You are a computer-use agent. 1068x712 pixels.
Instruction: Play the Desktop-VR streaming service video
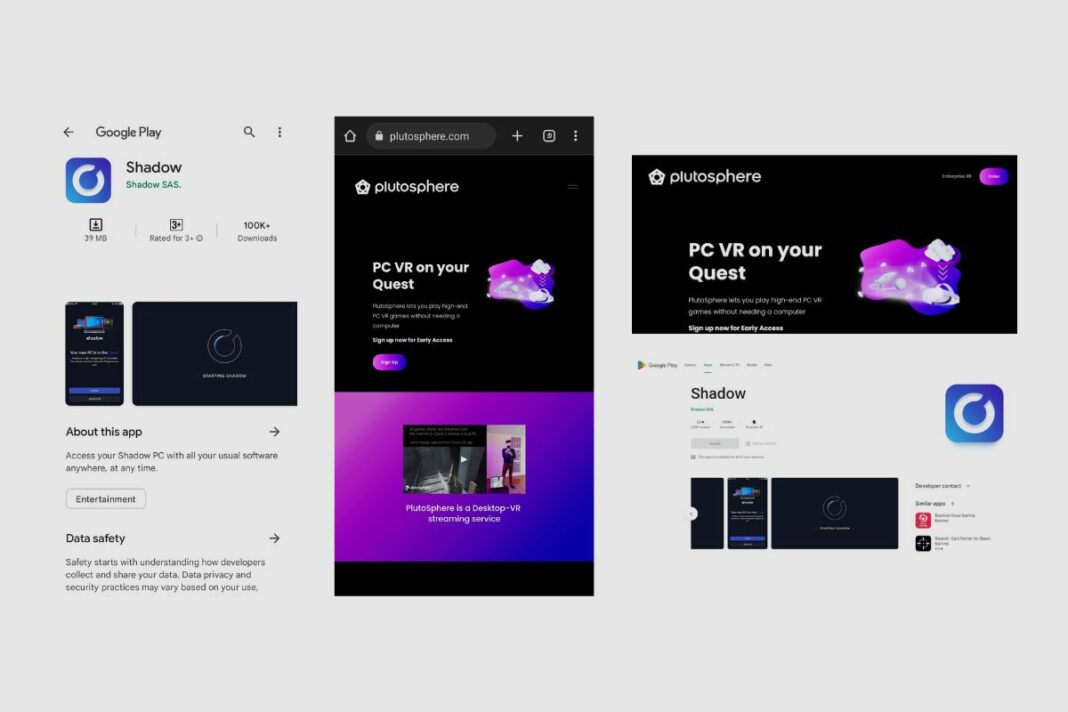pos(464,459)
